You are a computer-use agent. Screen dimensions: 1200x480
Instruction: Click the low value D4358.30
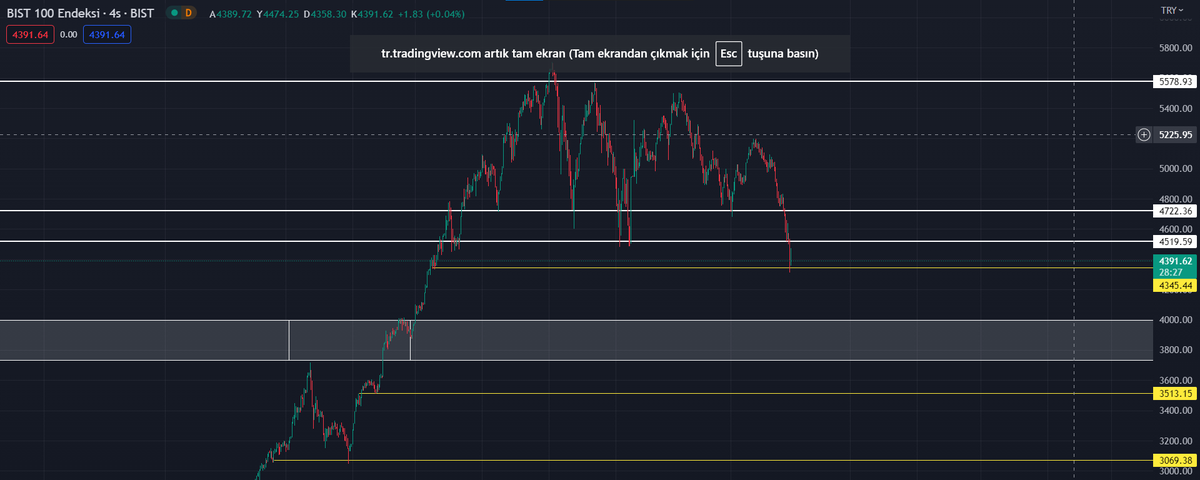(326, 14)
